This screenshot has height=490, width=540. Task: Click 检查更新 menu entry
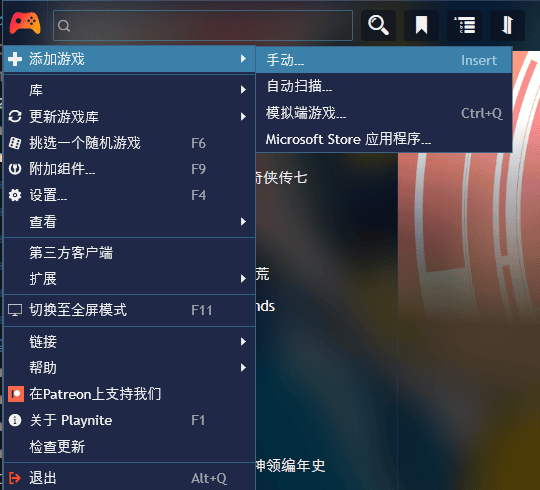(129, 447)
